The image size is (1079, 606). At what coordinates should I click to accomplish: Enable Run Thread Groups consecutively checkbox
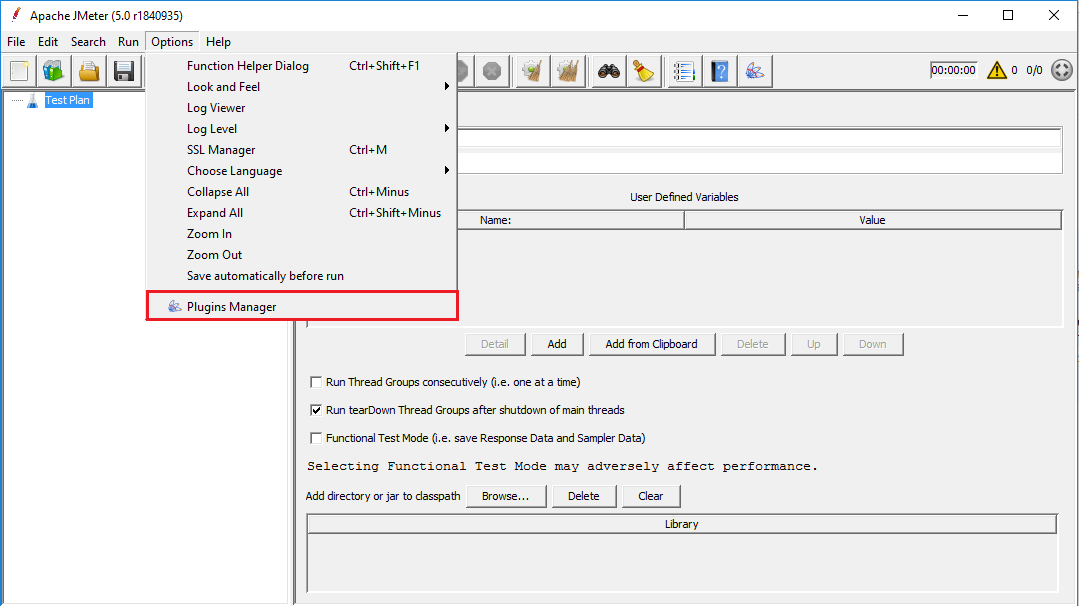coord(316,382)
